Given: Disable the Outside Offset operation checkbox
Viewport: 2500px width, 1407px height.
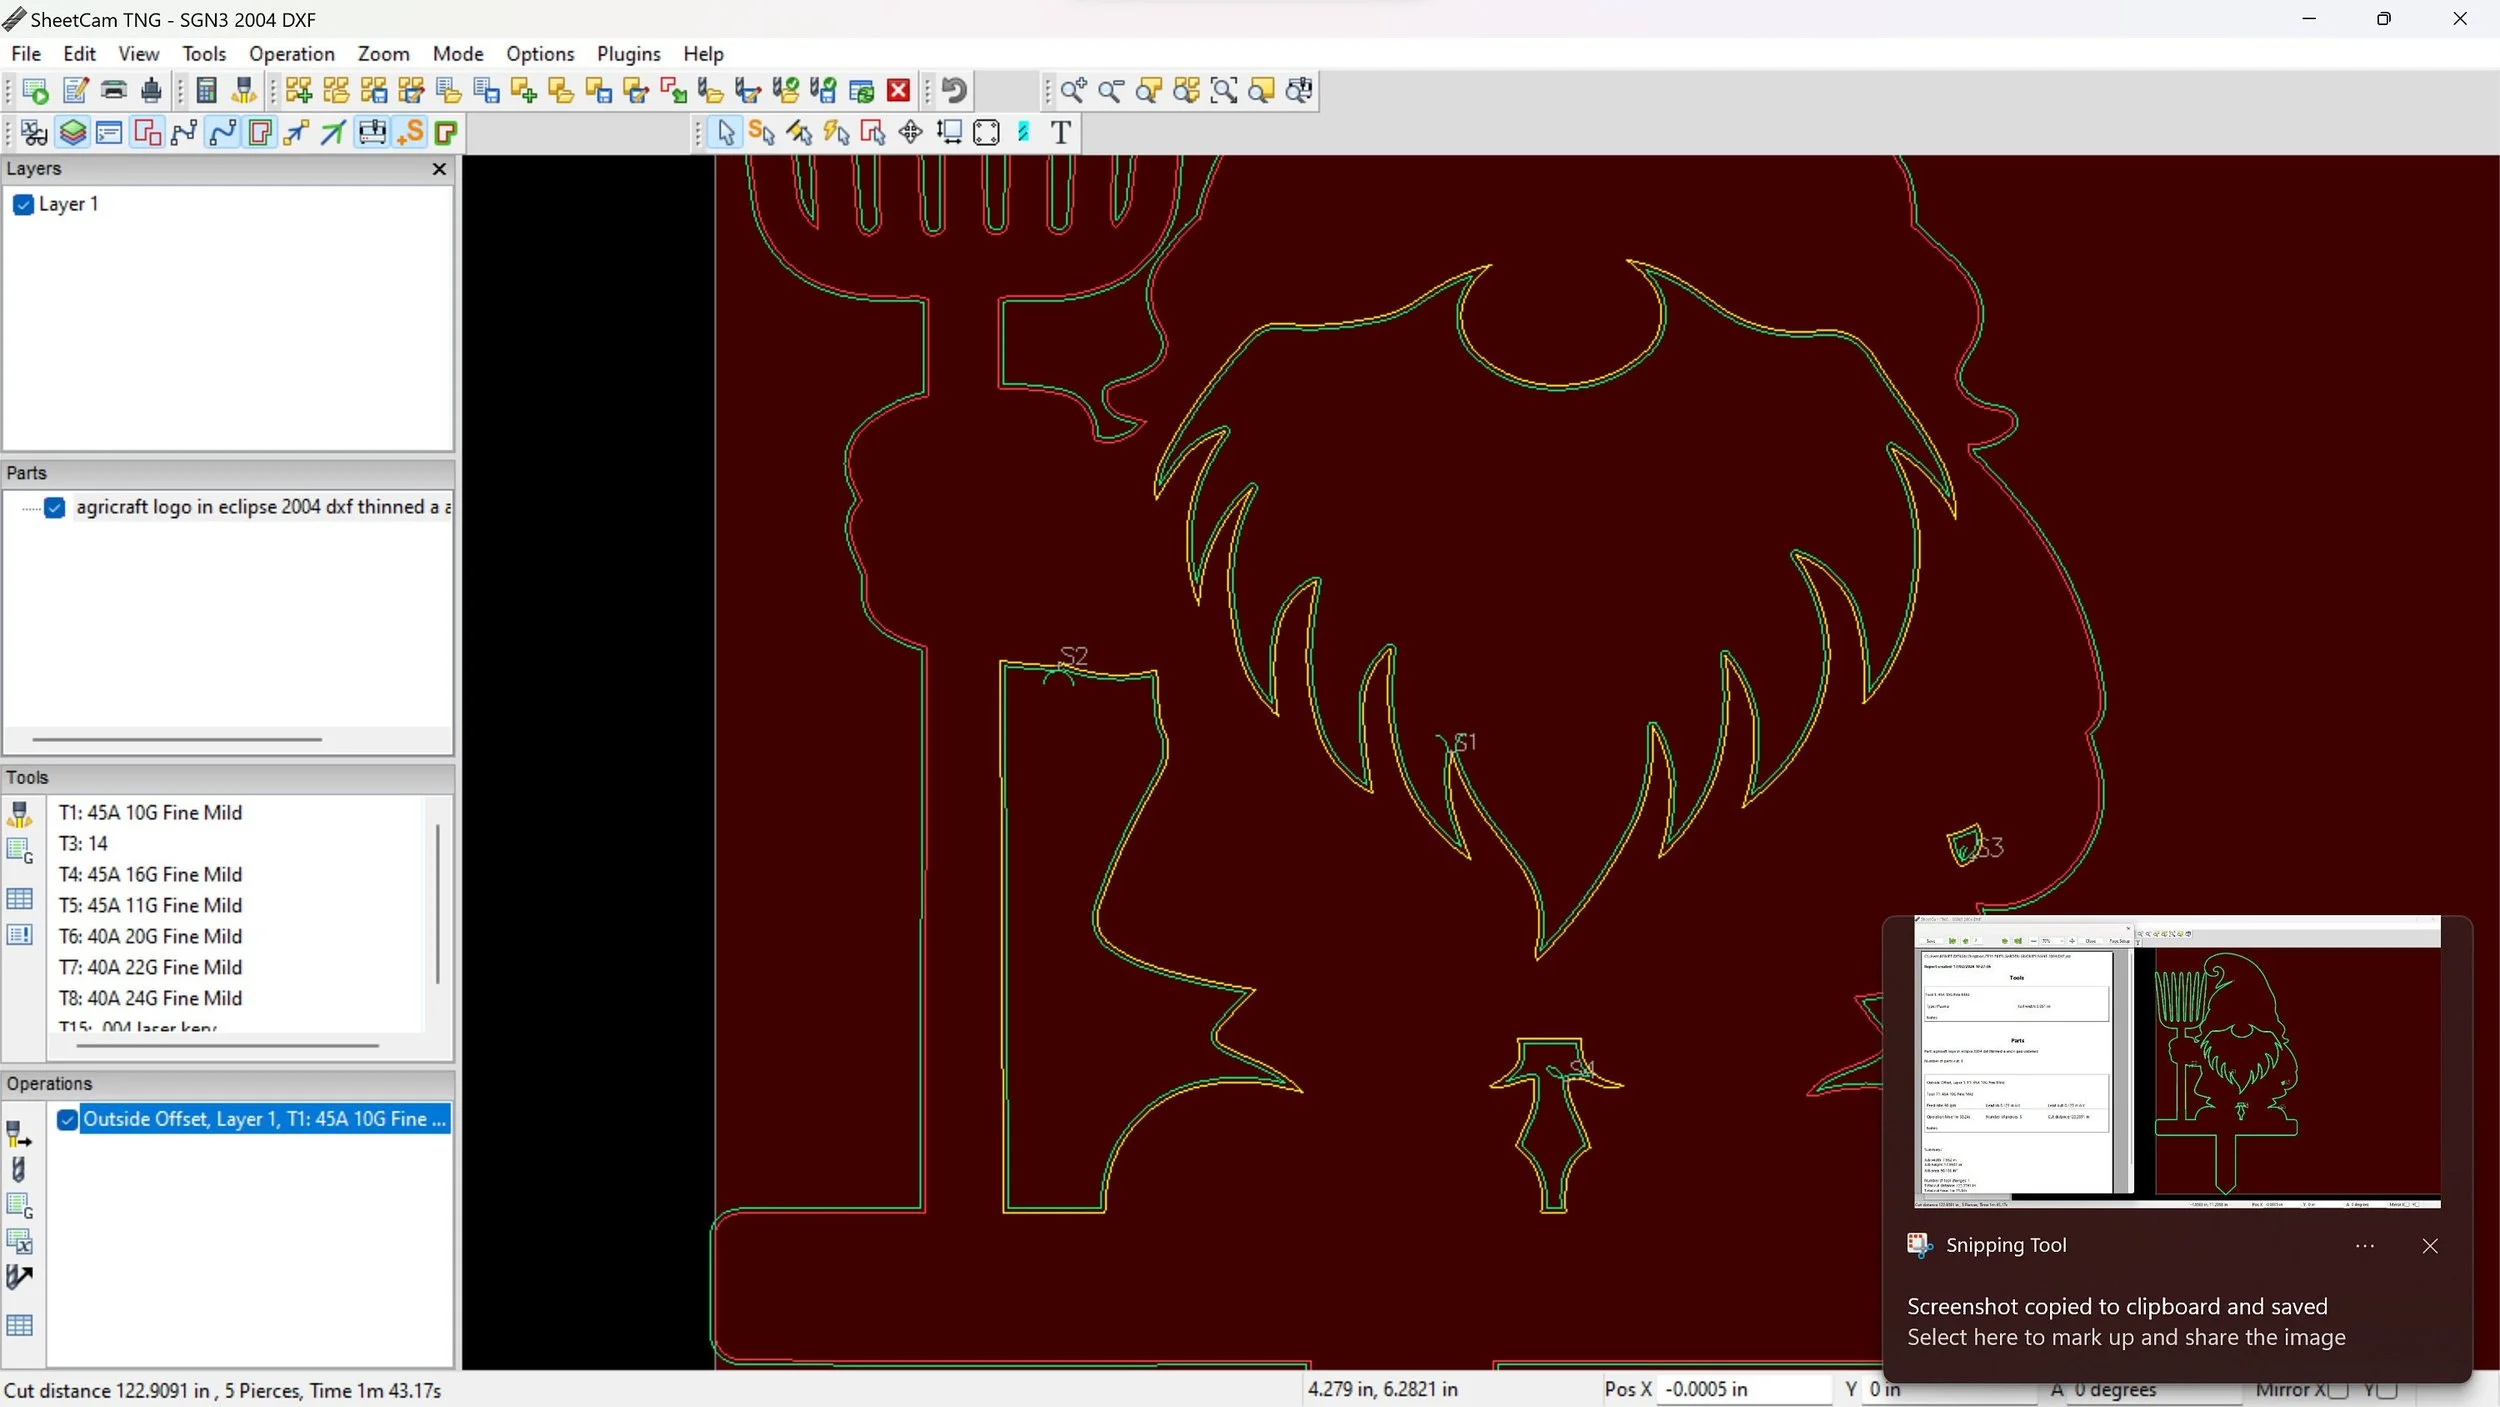Looking at the screenshot, I should point(67,1120).
